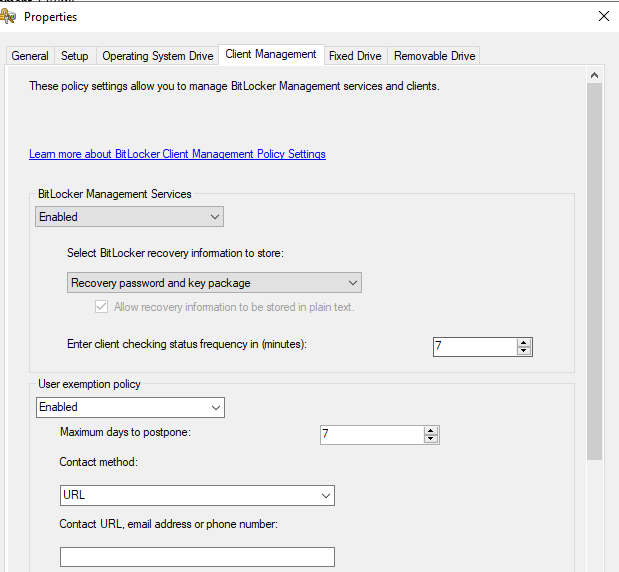The width and height of the screenshot is (619, 572).
Task: Click the 'BitLocker Management Services' group title
Action: pos(114,194)
